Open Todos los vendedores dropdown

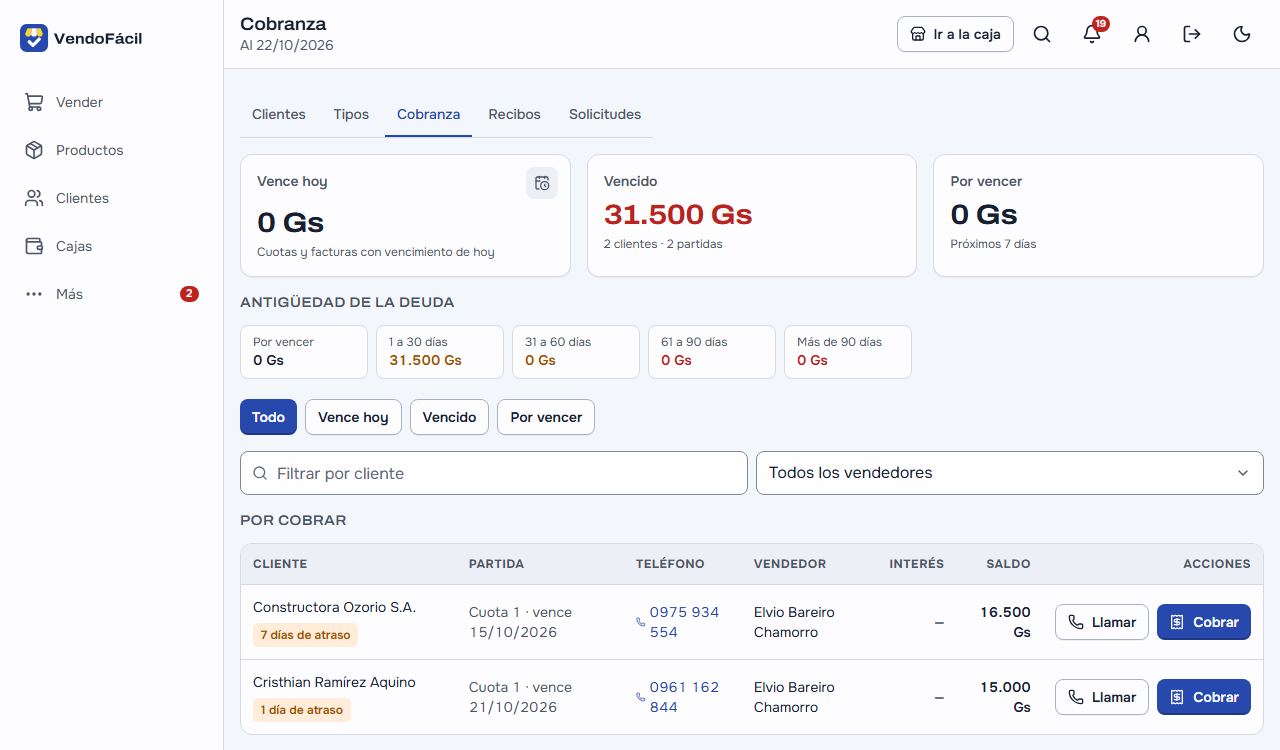1010,473
